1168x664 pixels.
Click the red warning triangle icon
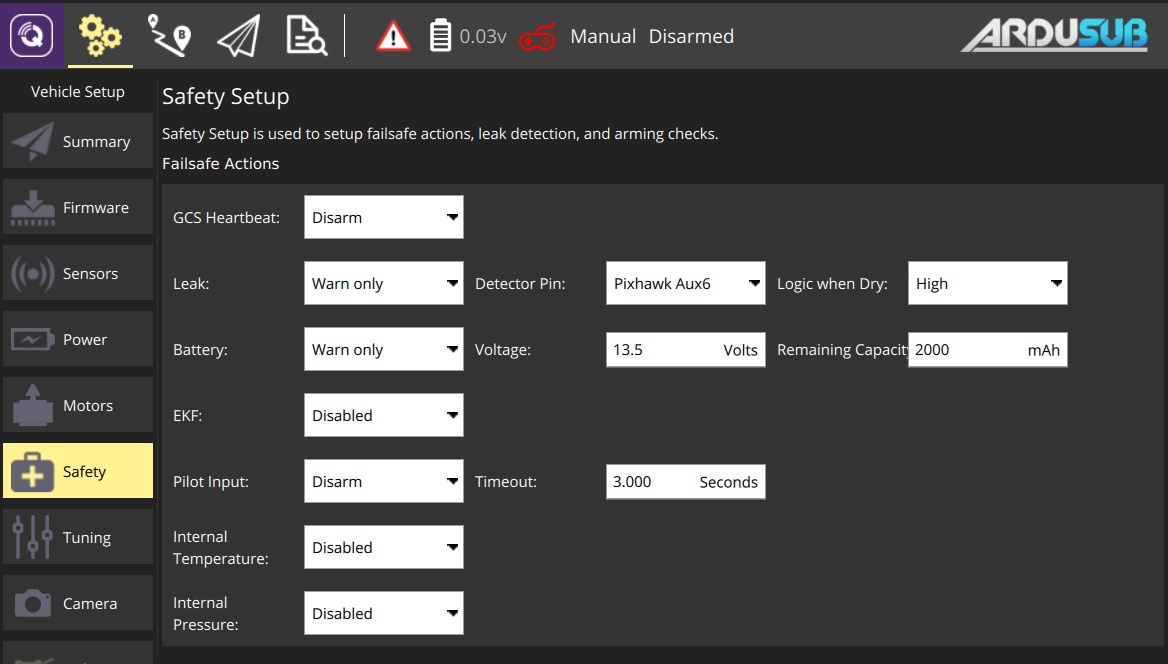393,36
